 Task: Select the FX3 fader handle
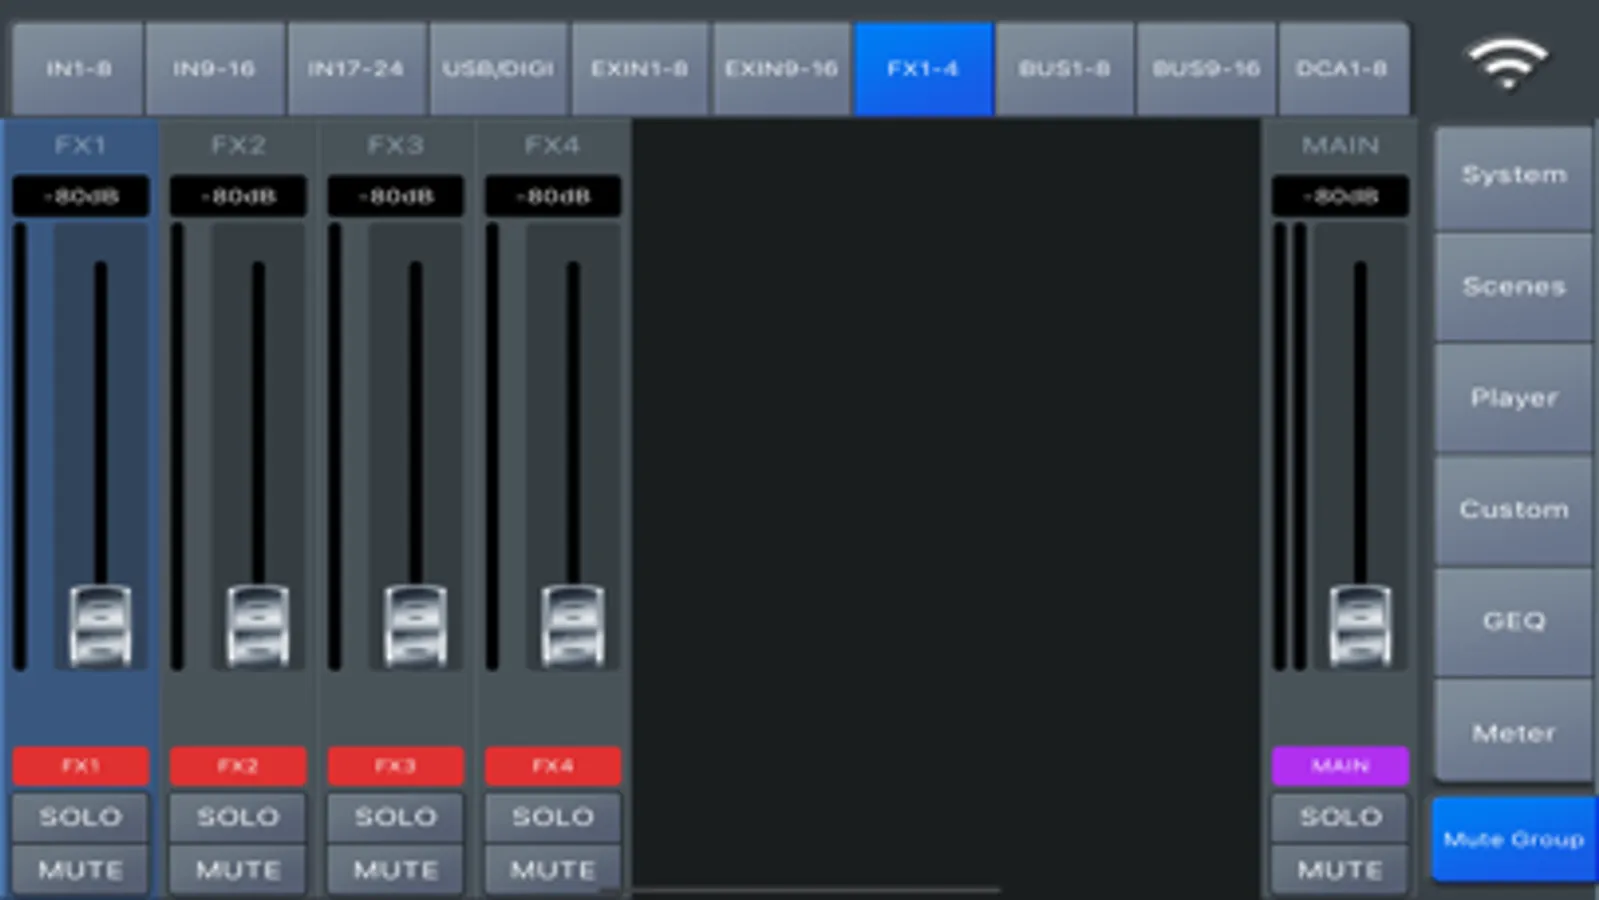click(x=415, y=626)
